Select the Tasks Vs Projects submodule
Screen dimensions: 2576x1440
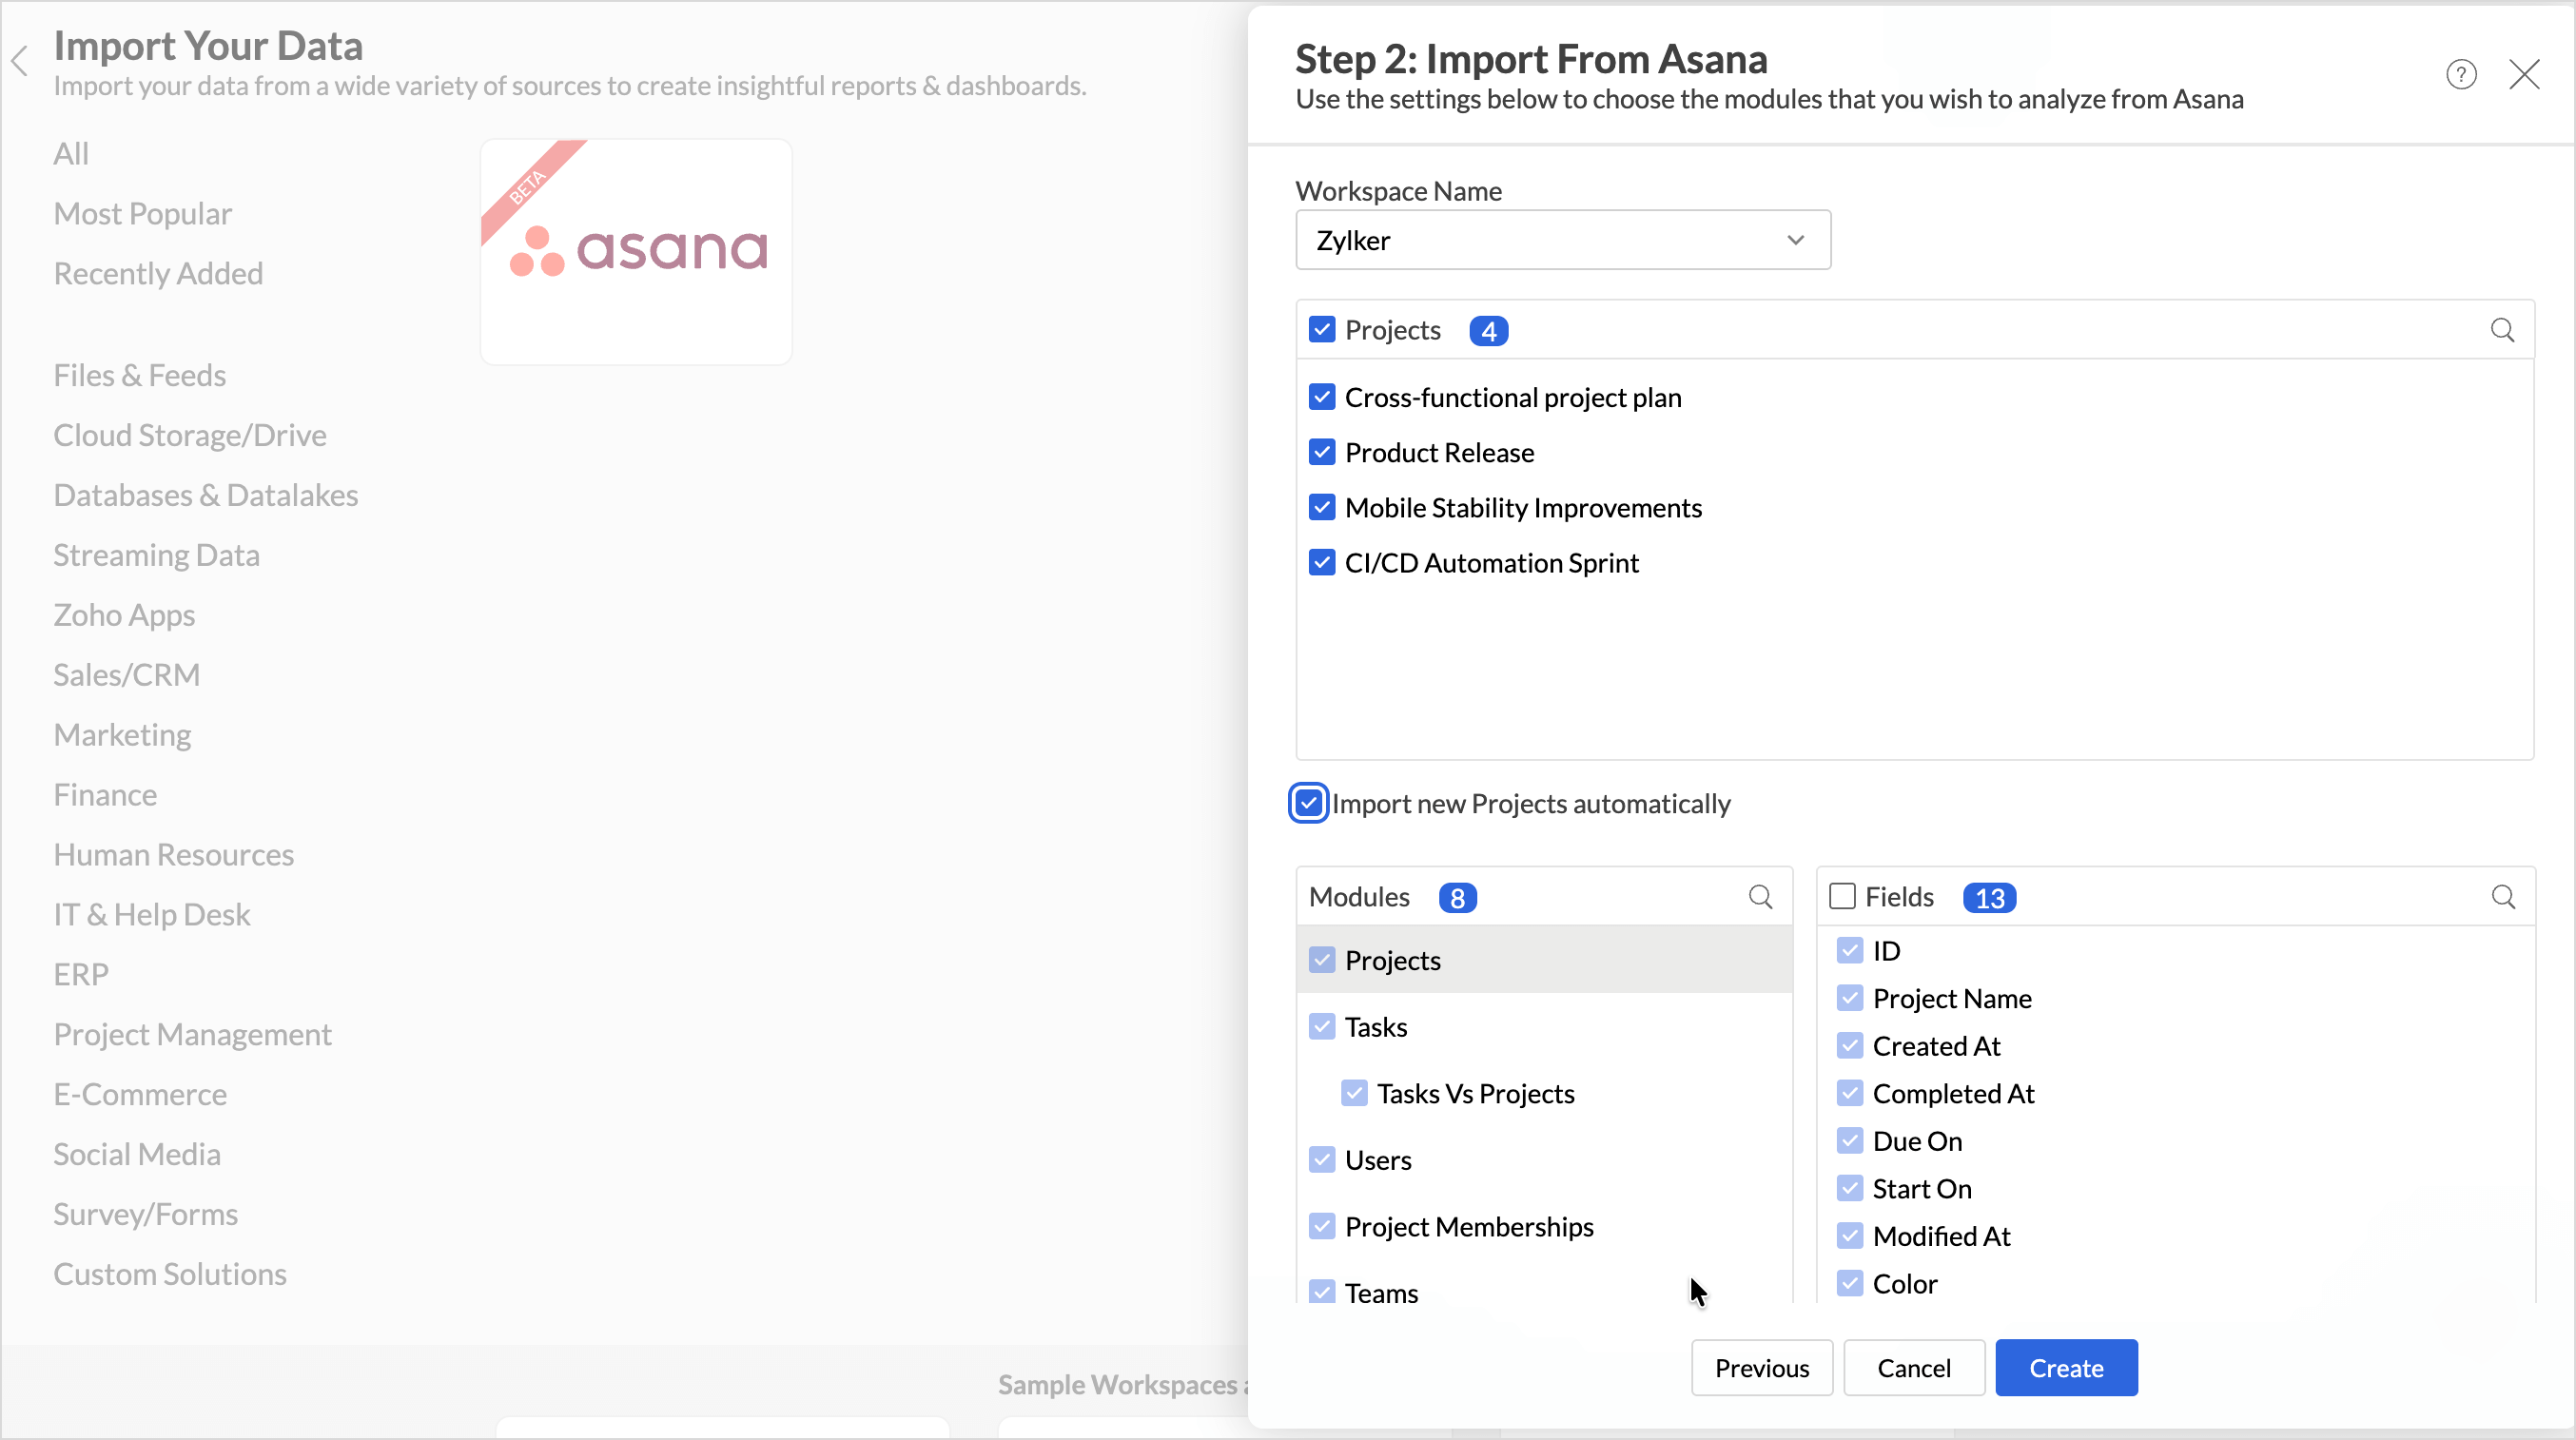1475,1093
